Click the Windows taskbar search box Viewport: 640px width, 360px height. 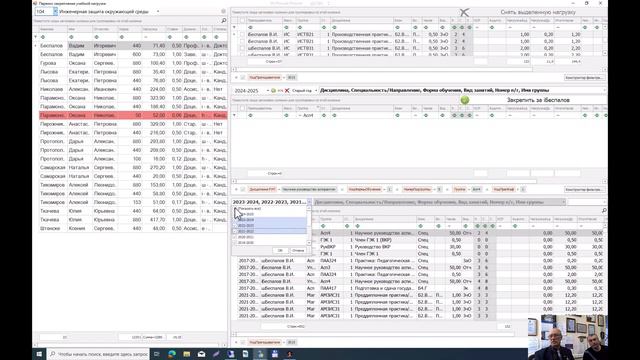[x=98, y=354]
